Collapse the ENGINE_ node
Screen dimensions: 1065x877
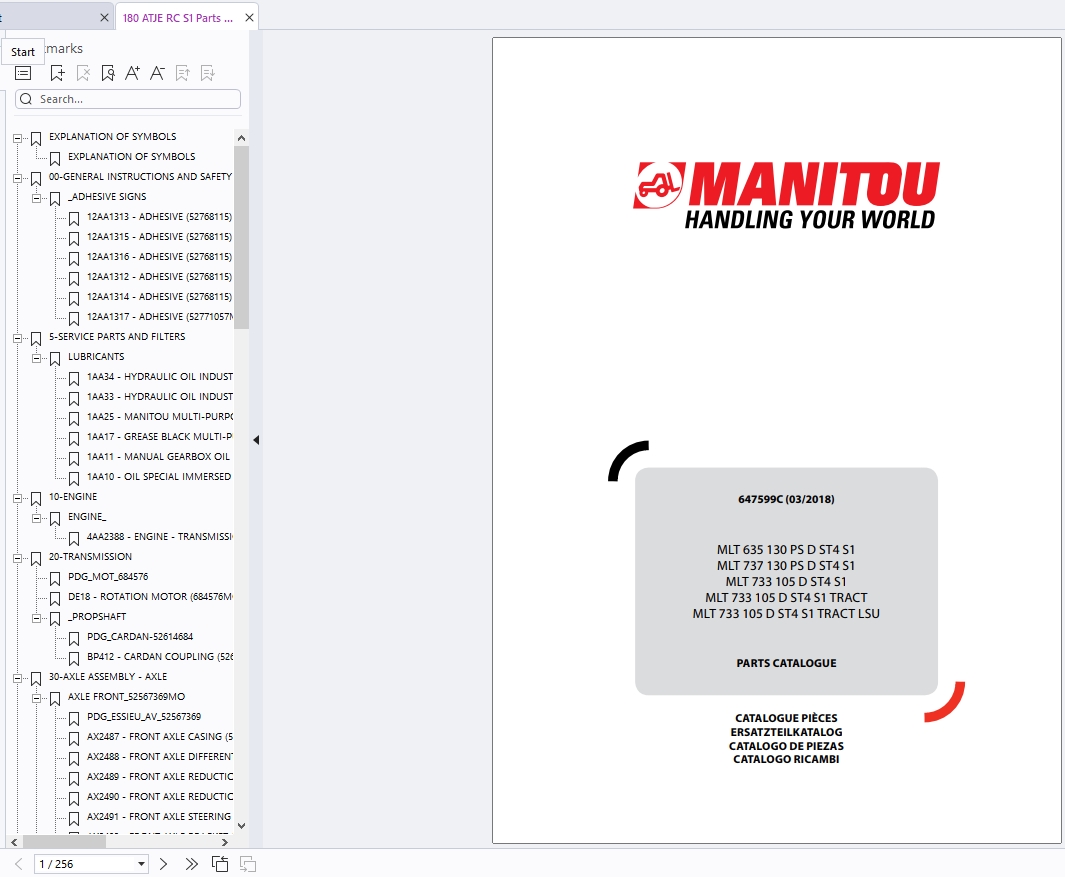[36, 518]
